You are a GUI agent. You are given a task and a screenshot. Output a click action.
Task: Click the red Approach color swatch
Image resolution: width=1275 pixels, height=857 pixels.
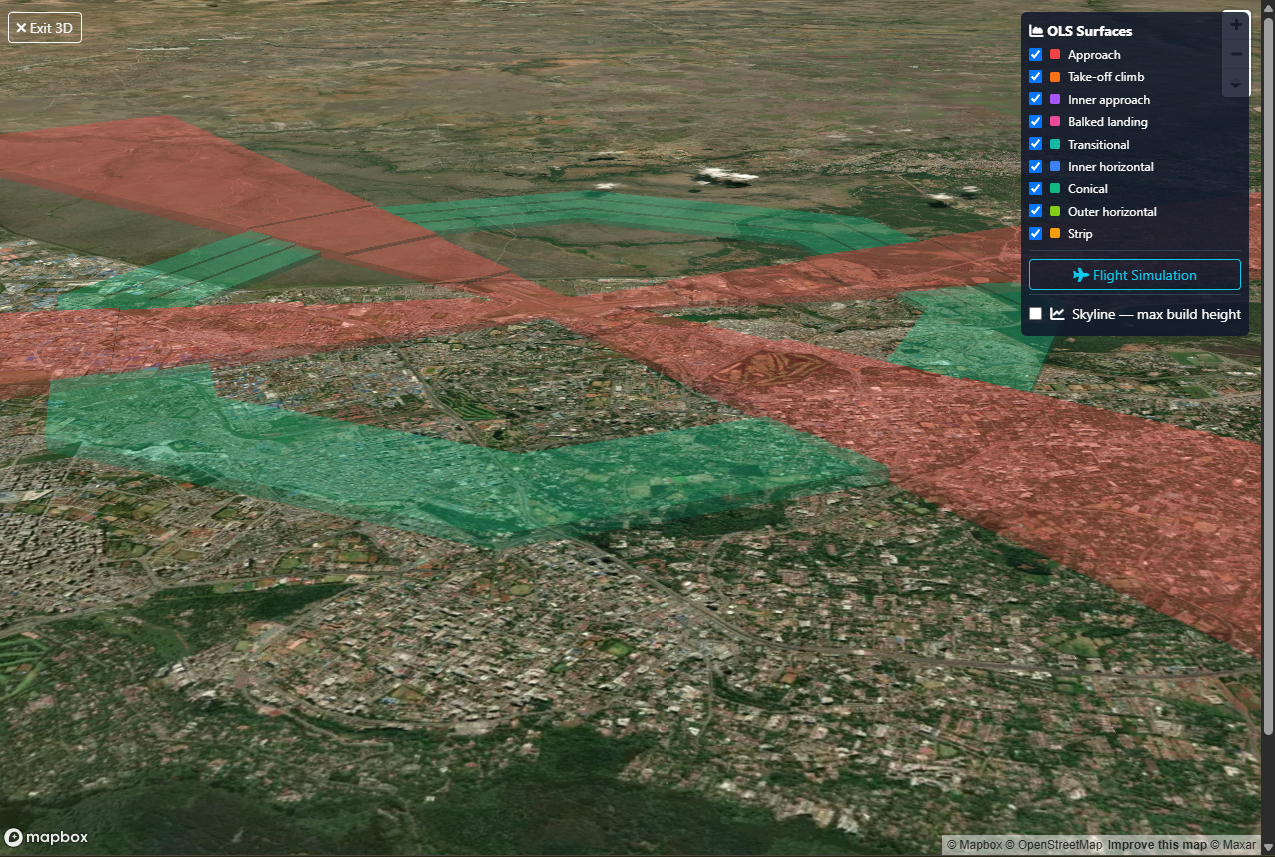pos(1055,55)
